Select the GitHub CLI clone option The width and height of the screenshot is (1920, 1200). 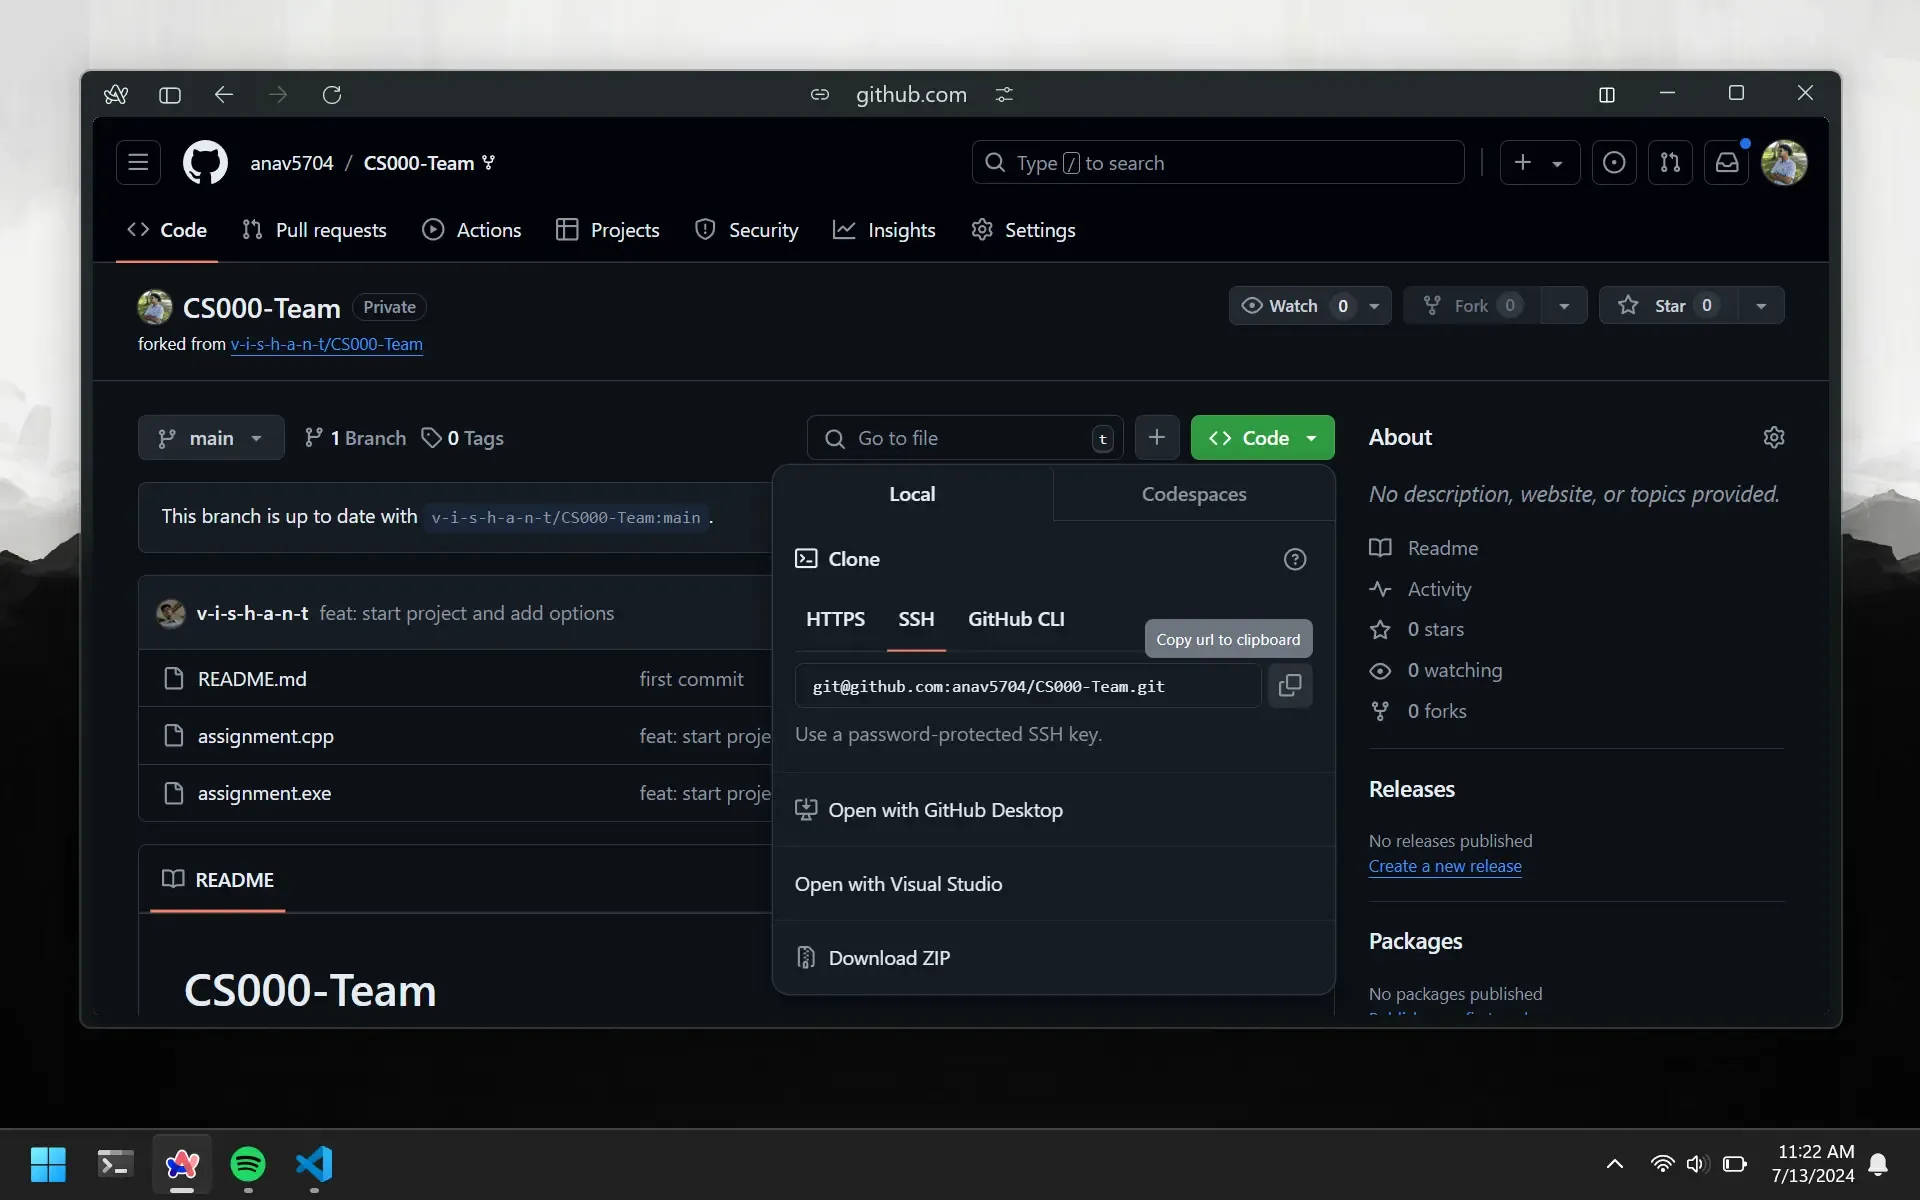[1016, 619]
